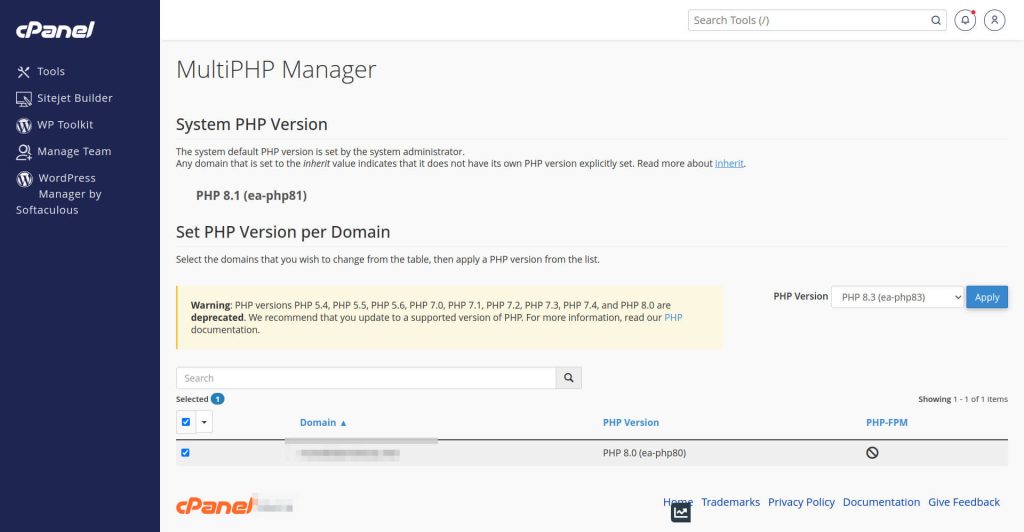This screenshot has height=532, width=1024.
Task: Focus the domain Search field
Action: click(x=366, y=378)
